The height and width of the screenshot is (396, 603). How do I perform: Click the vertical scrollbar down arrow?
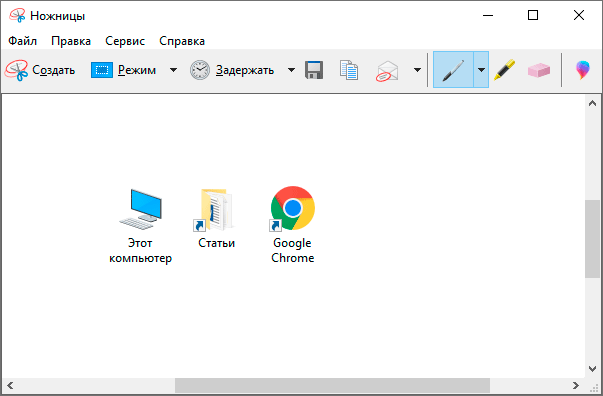(592, 369)
